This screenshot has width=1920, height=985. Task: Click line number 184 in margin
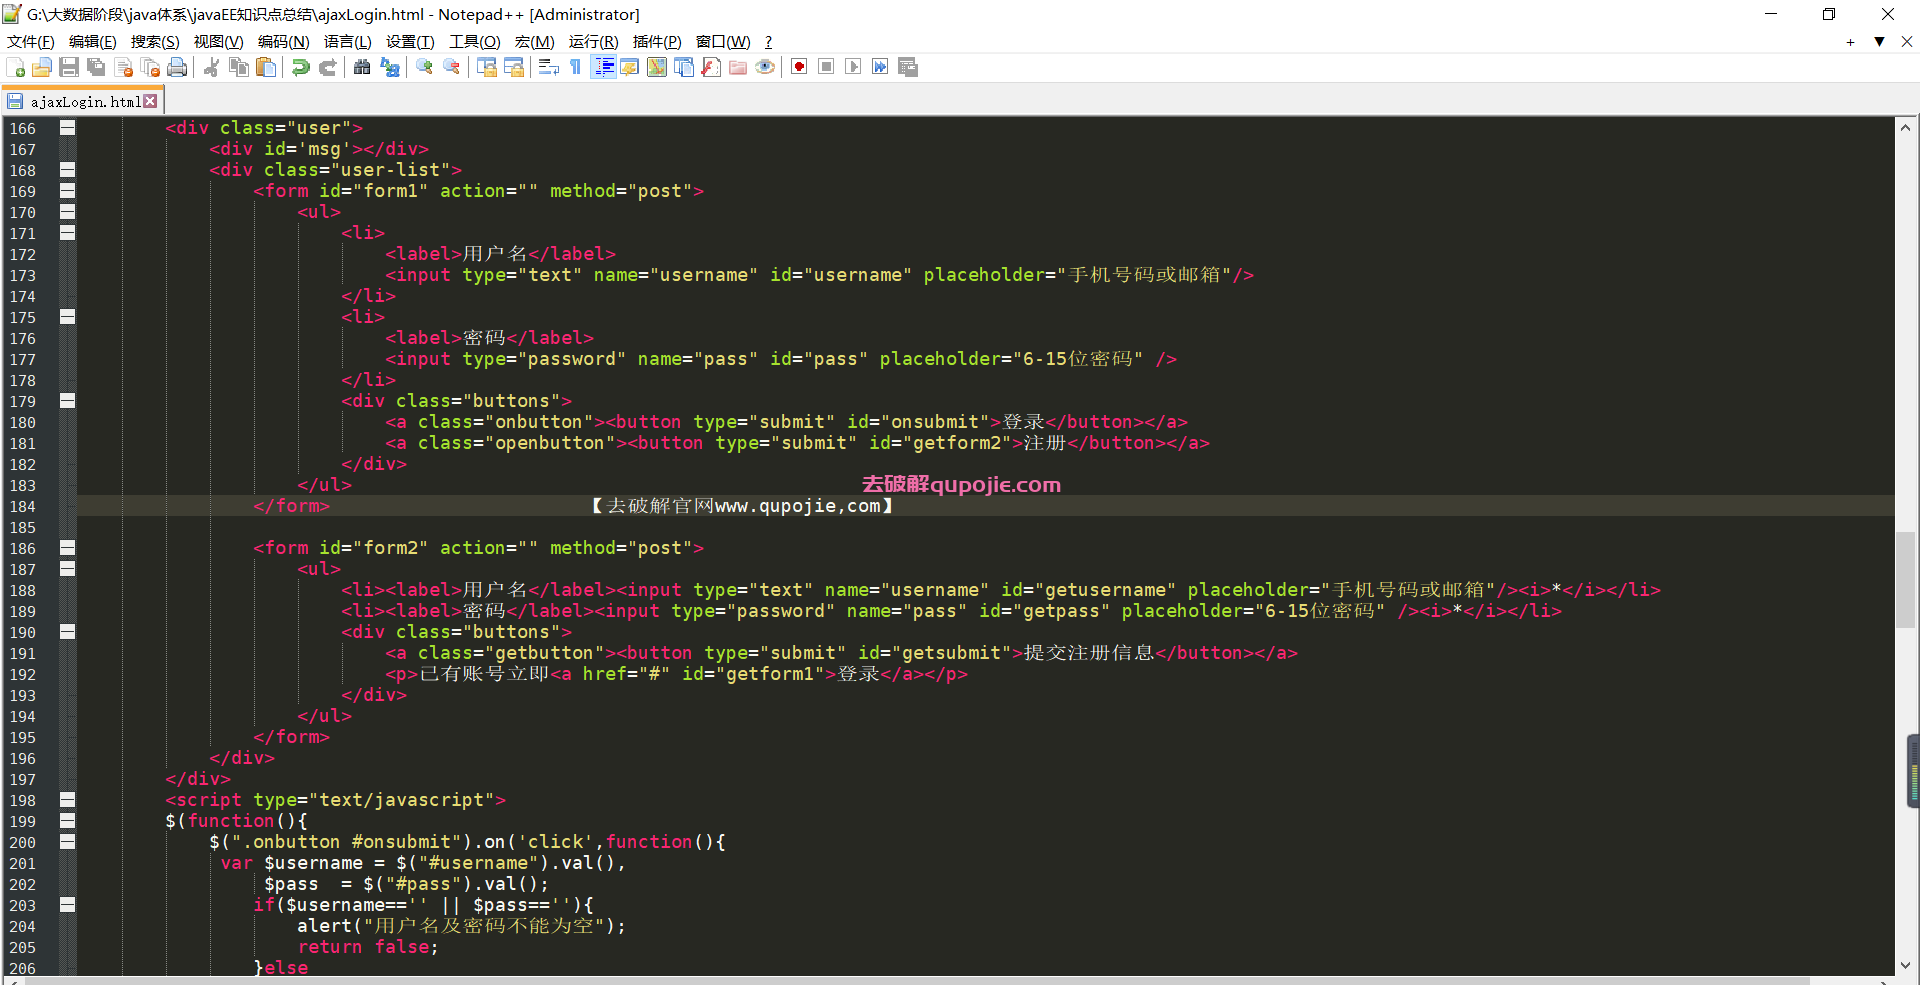tap(23, 507)
